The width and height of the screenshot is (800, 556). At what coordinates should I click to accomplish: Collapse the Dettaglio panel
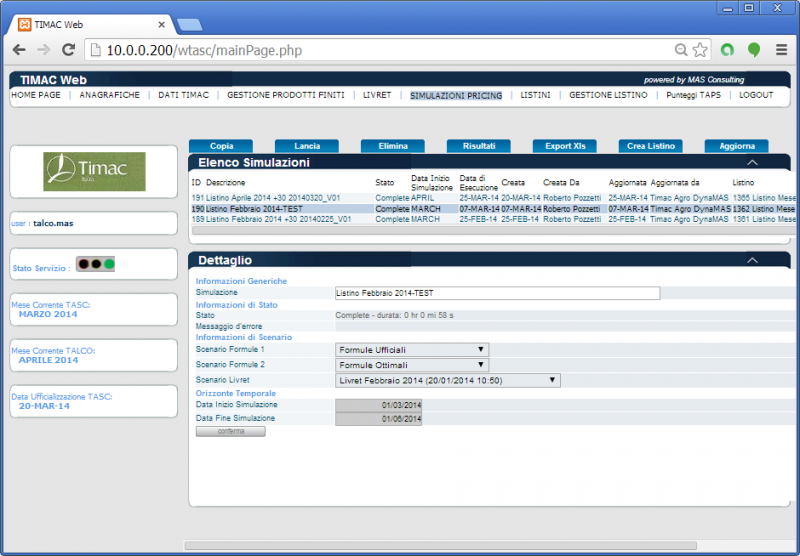(x=752, y=260)
